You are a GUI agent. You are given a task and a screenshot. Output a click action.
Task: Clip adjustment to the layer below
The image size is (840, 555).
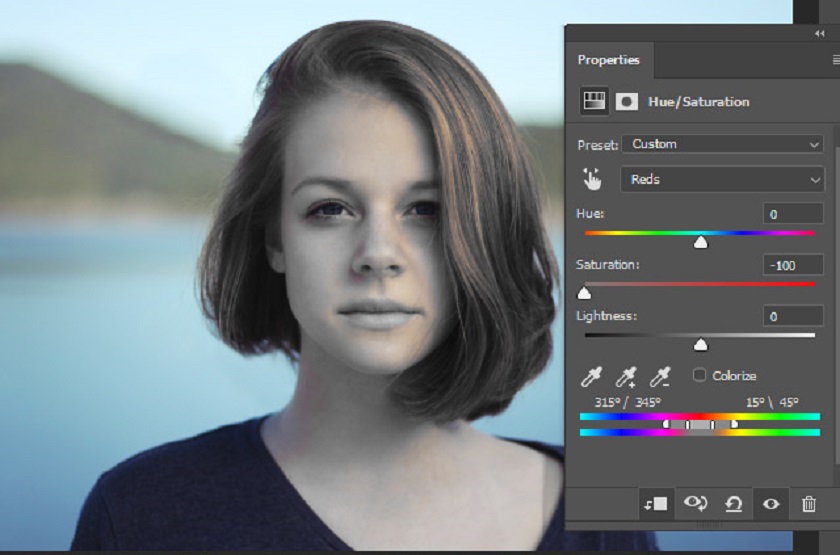click(x=655, y=504)
